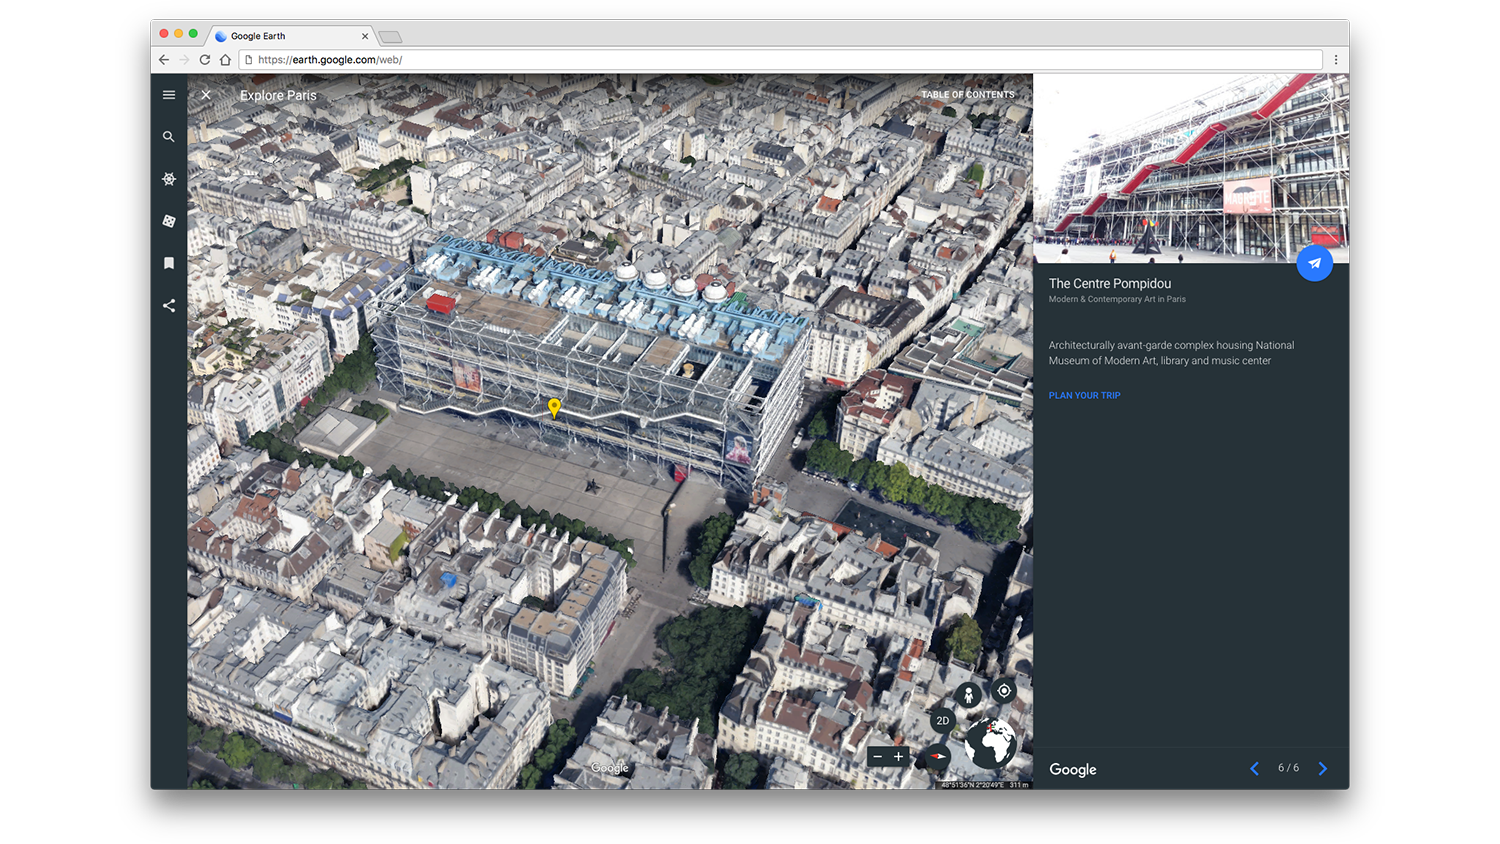1500x844 pixels.
Task: Reload the page in browser
Action: [205, 60]
